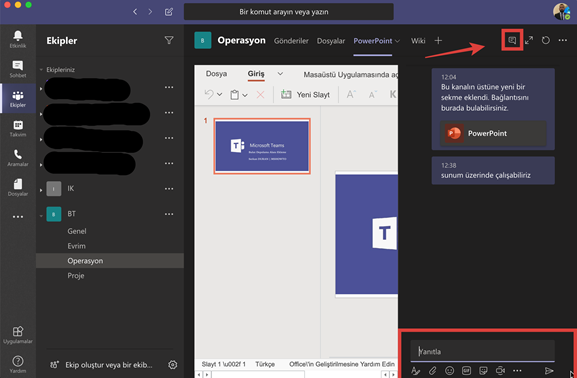Collapse the Ekipleriniz group

[41, 70]
